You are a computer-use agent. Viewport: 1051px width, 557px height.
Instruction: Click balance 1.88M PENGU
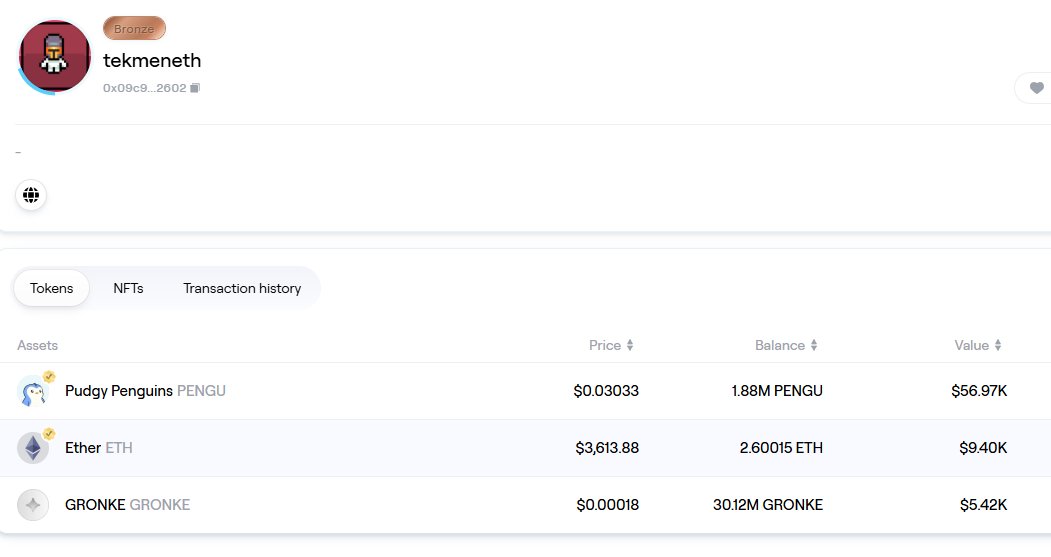click(777, 391)
